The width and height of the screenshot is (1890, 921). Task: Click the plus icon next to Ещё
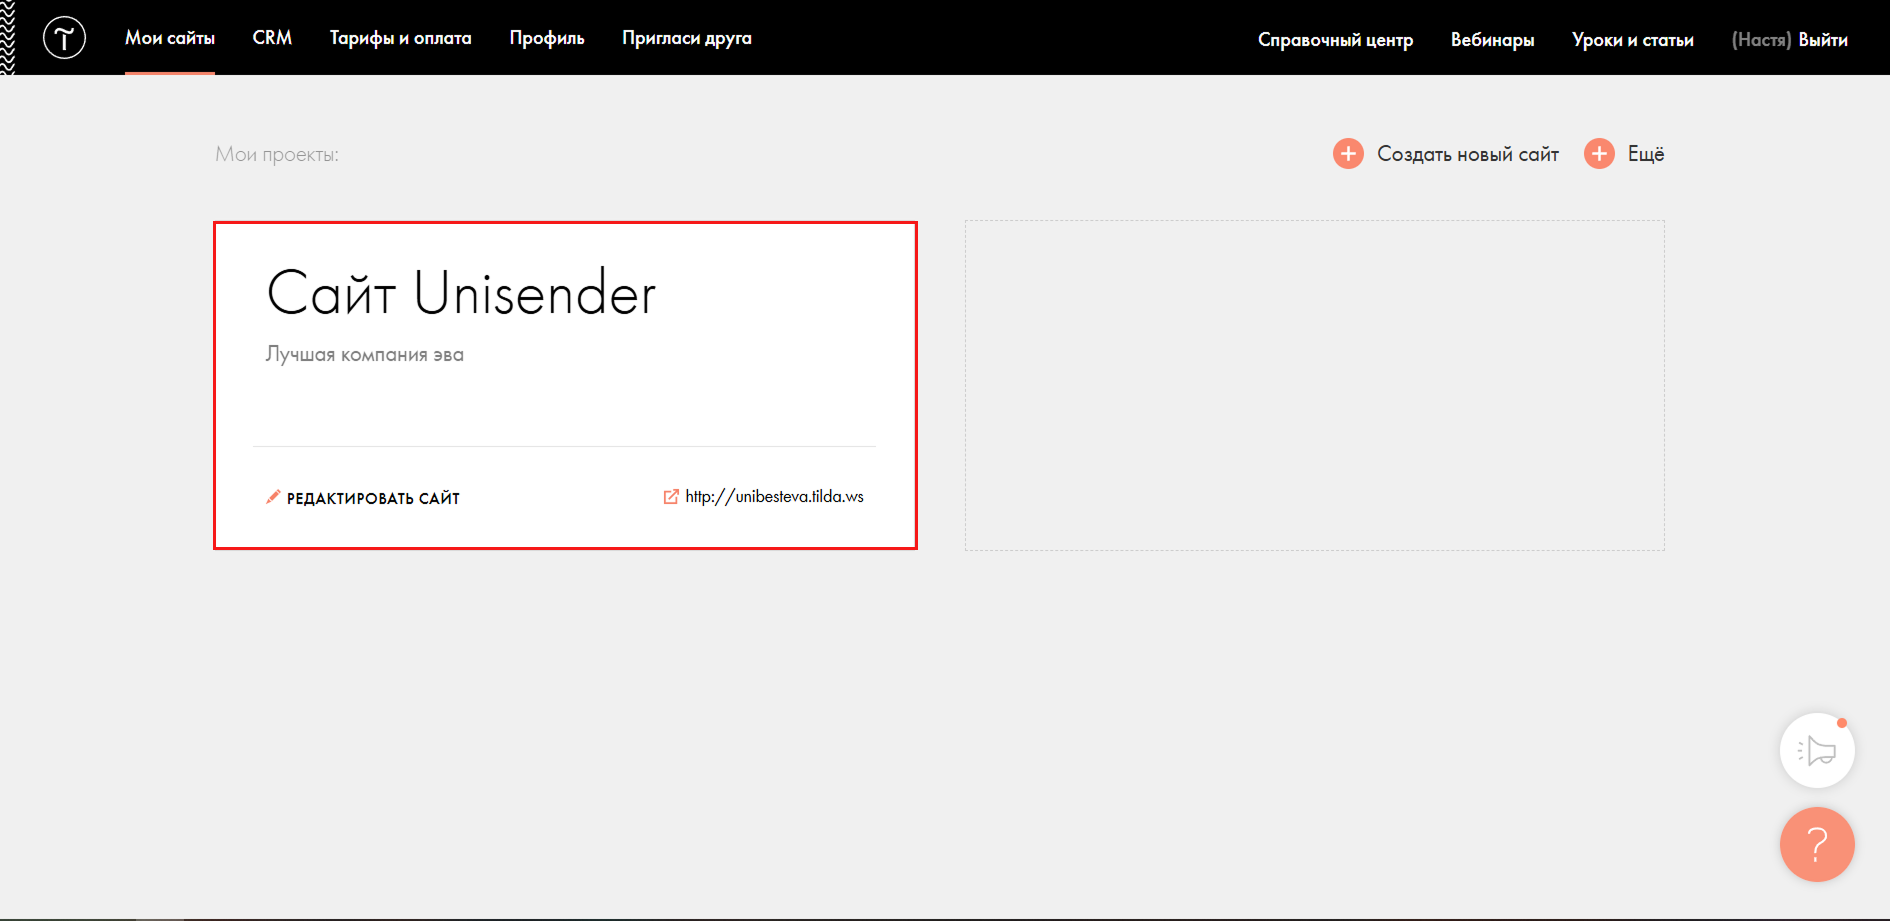pyautogui.click(x=1599, y=154)
